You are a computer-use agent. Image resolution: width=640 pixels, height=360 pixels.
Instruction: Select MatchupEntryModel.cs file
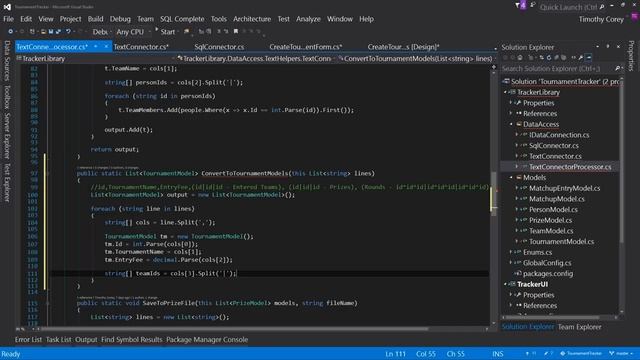(564, 188)
